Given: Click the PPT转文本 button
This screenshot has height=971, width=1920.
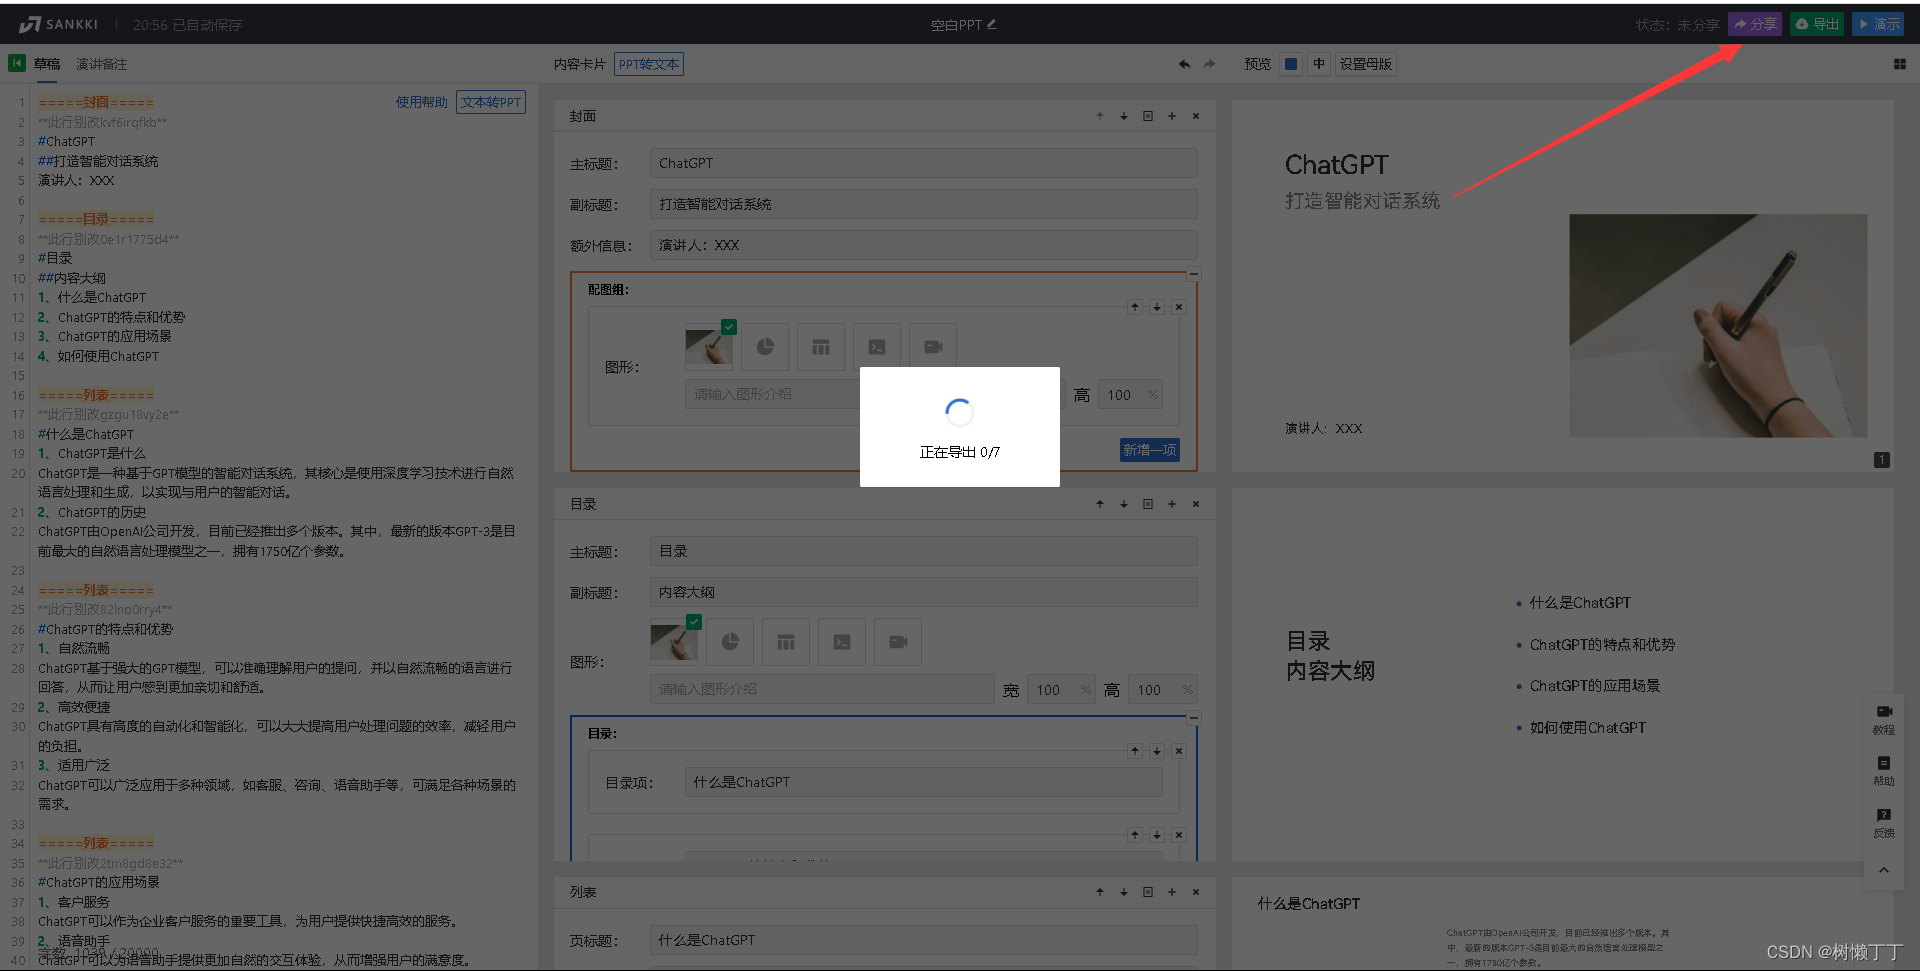Looking at the screenshot, I should pyautogui.click(x=649, y=64).
